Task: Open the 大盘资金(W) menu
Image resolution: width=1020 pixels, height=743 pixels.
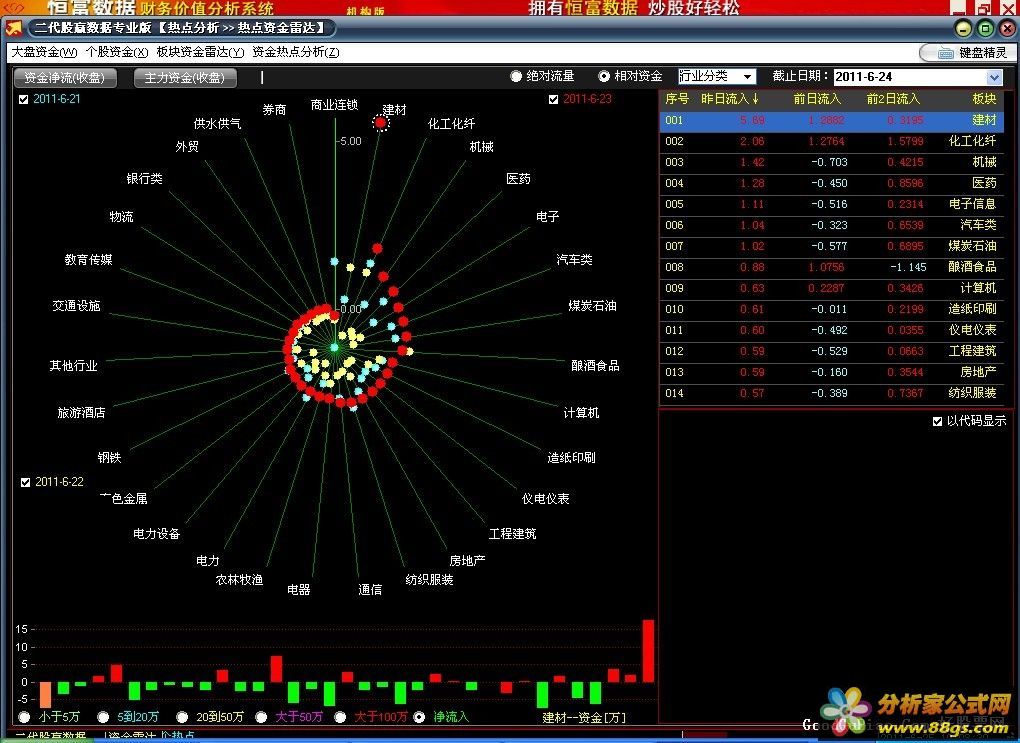Action: (x=44, y=52)
